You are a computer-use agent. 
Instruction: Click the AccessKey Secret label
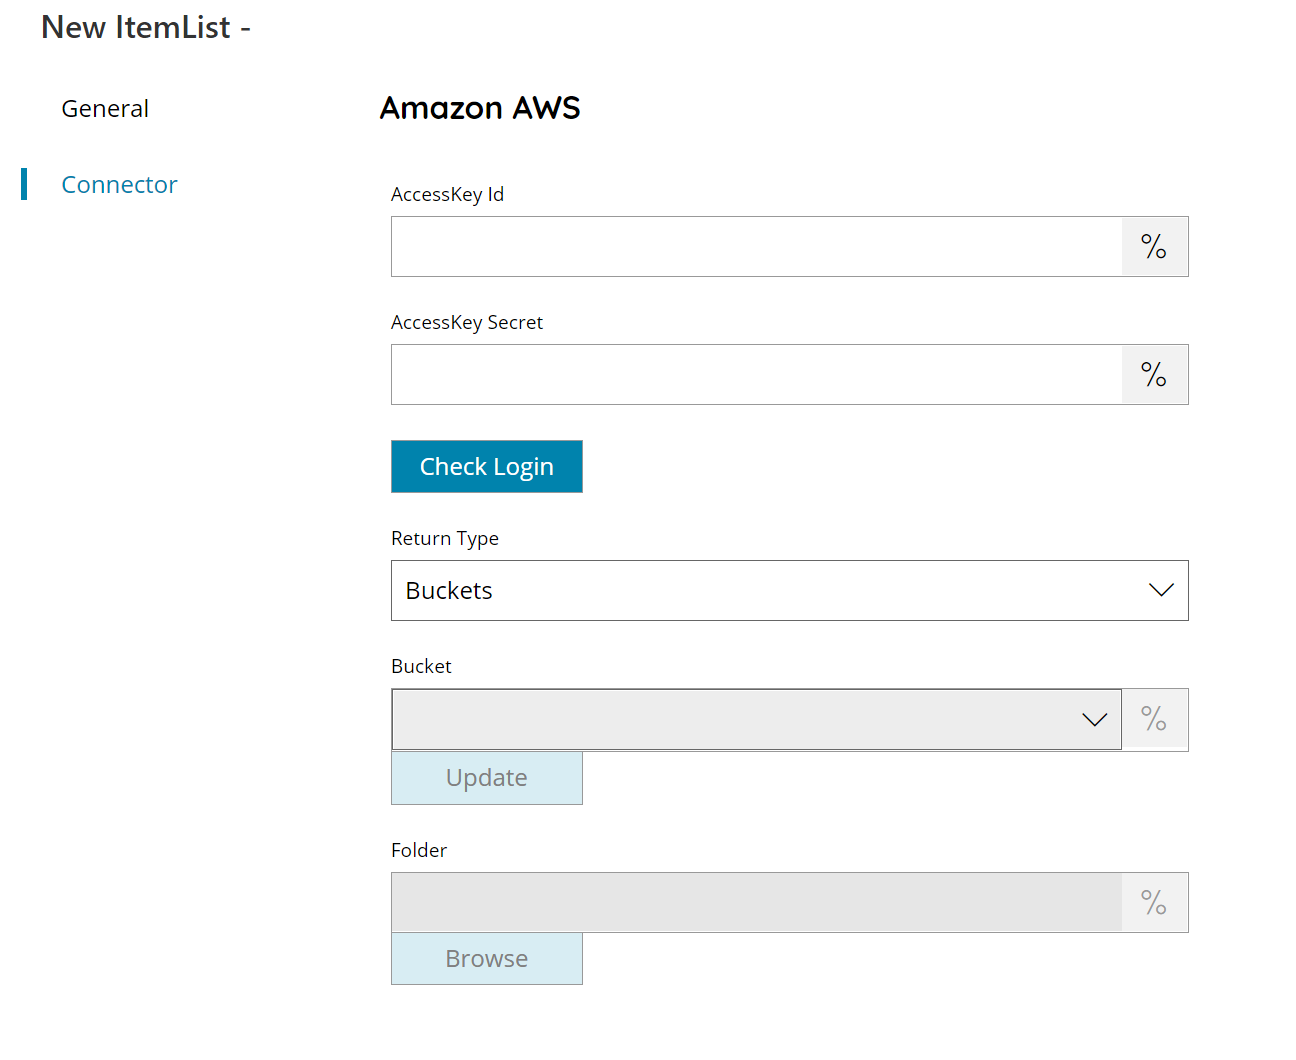coord(467,322)
